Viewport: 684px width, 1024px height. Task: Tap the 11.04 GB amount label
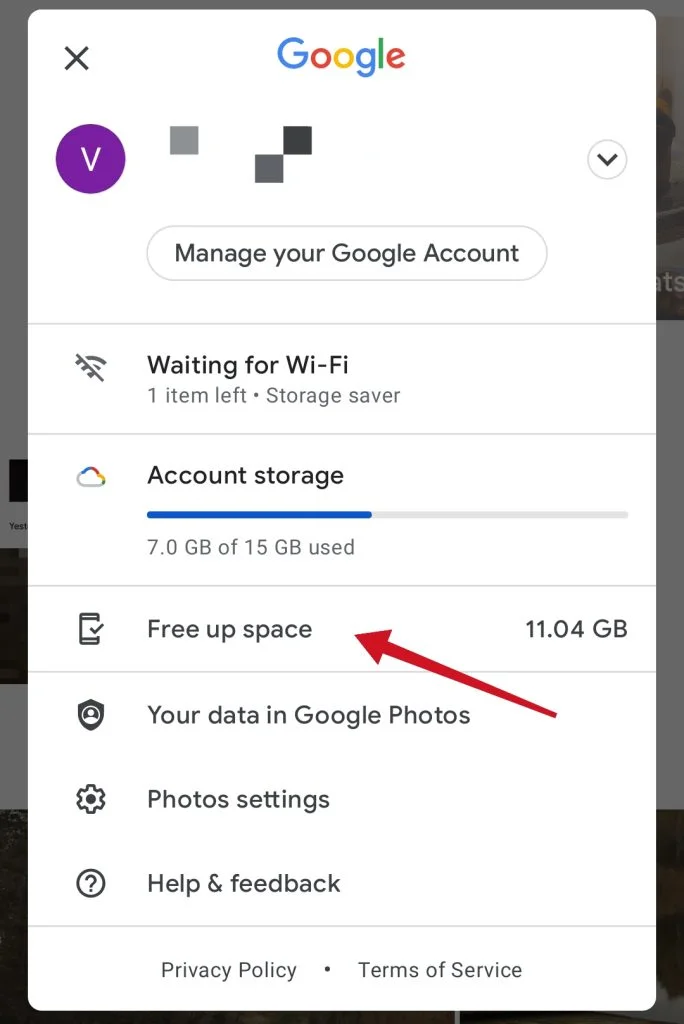pyautogui.click(x=576, y=629)
